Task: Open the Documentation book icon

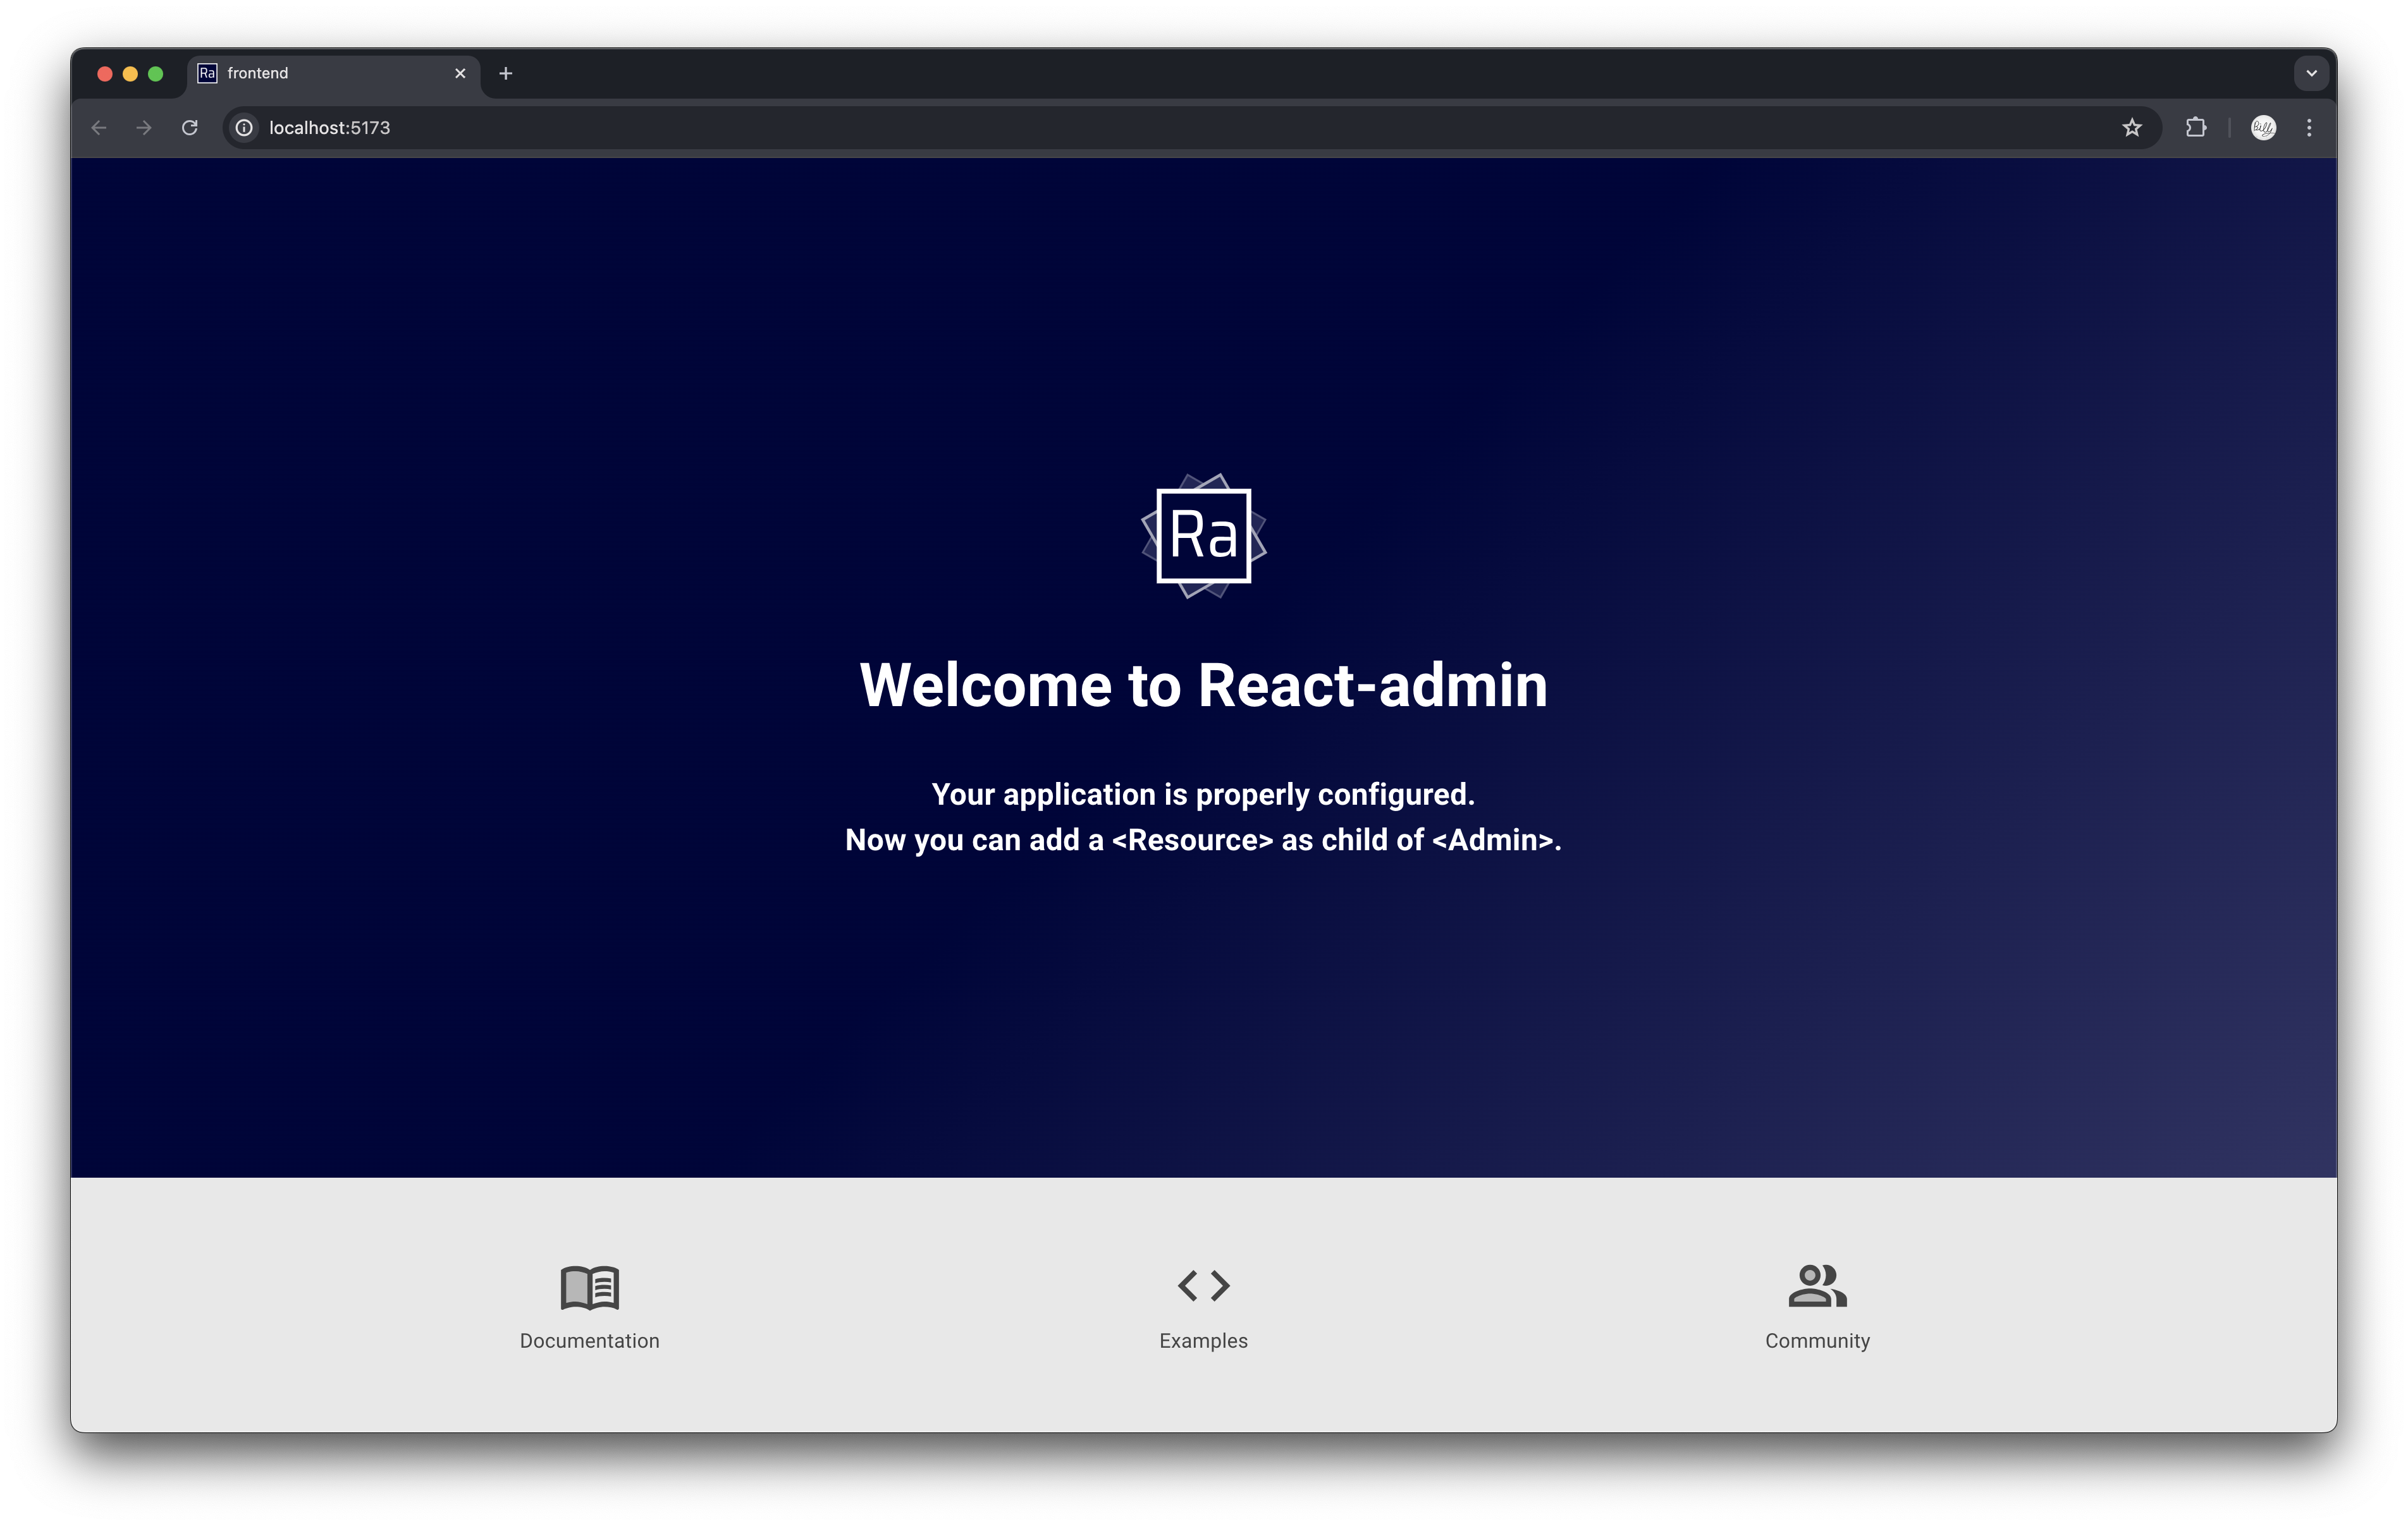Action: click(590, 1287)
